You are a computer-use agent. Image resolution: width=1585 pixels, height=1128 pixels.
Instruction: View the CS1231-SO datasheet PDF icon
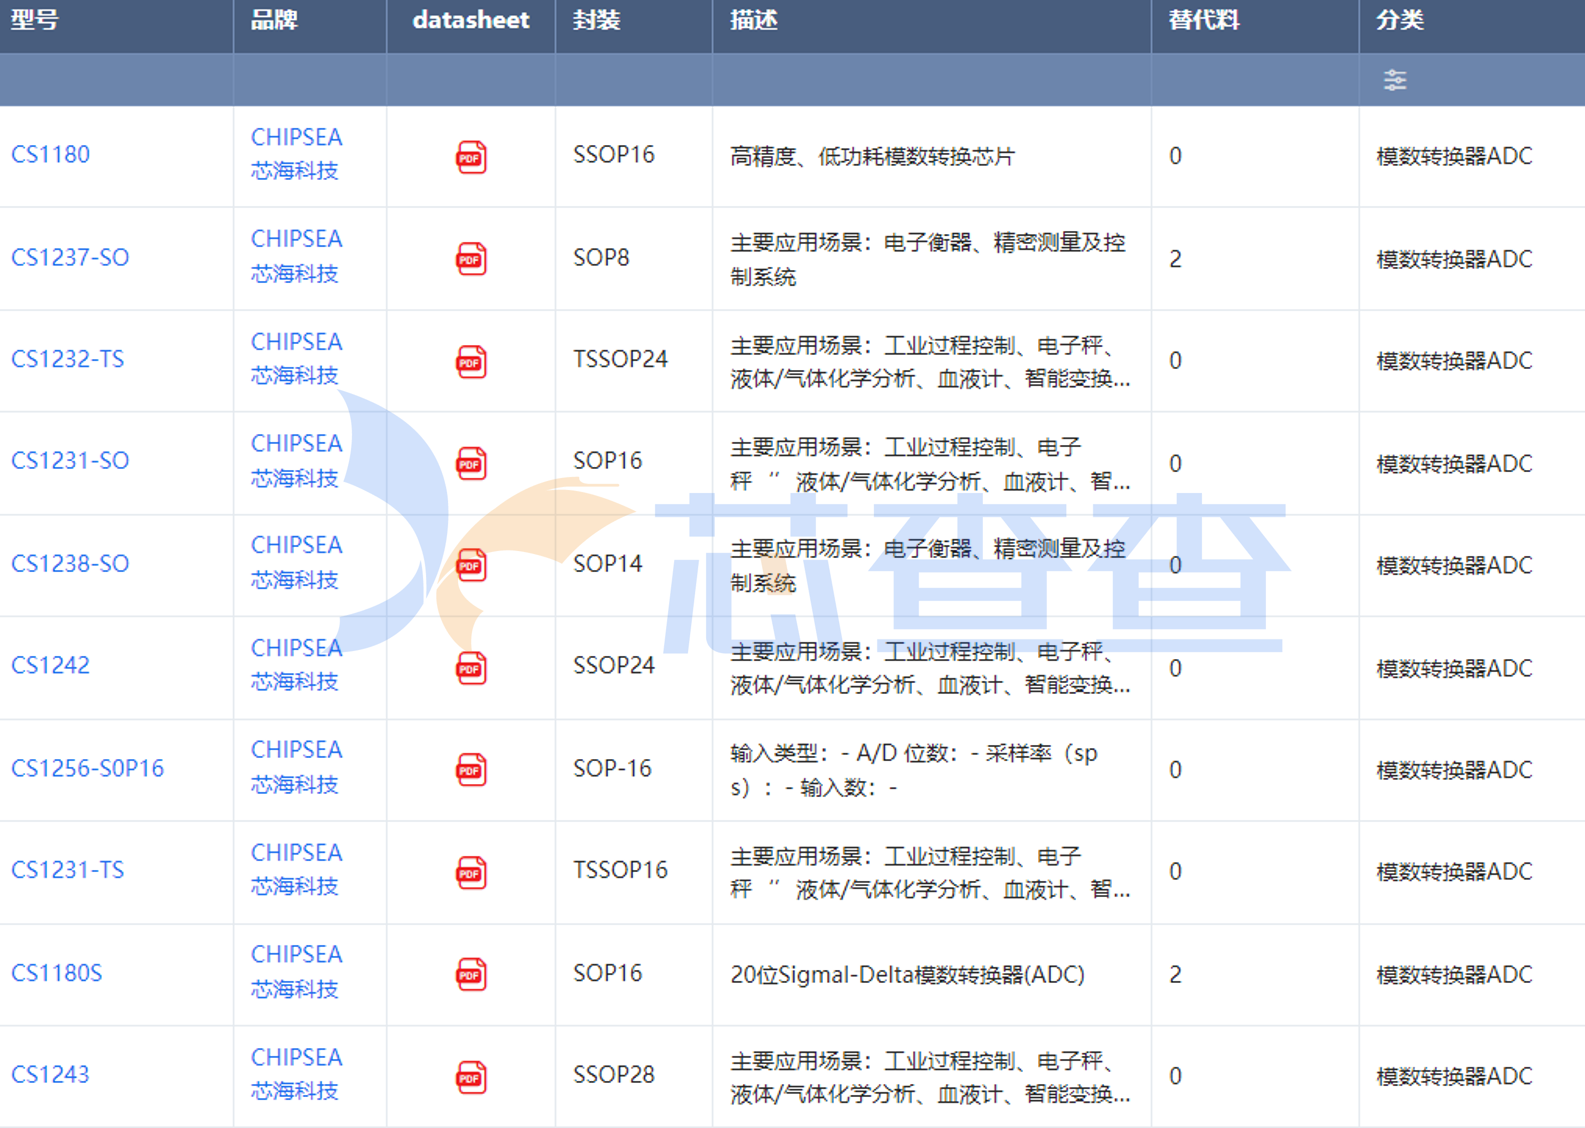point(471,464)
